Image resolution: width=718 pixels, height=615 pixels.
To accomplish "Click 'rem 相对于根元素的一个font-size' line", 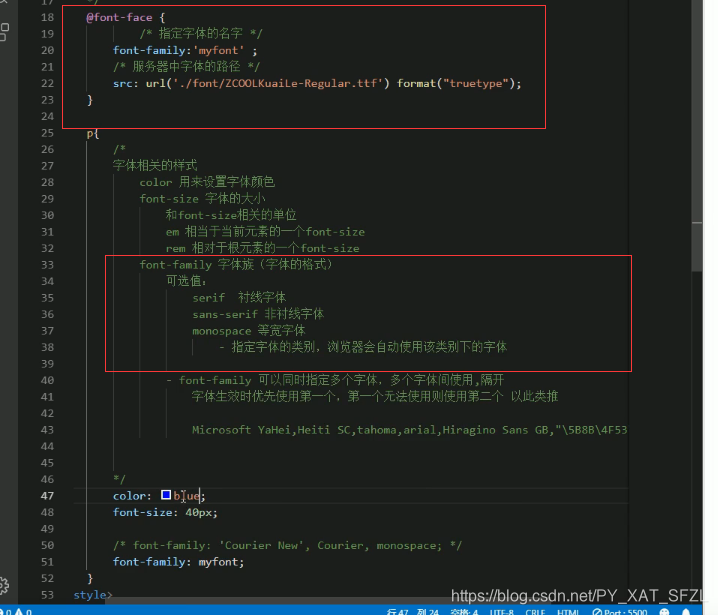I will (x=262, y=248).
